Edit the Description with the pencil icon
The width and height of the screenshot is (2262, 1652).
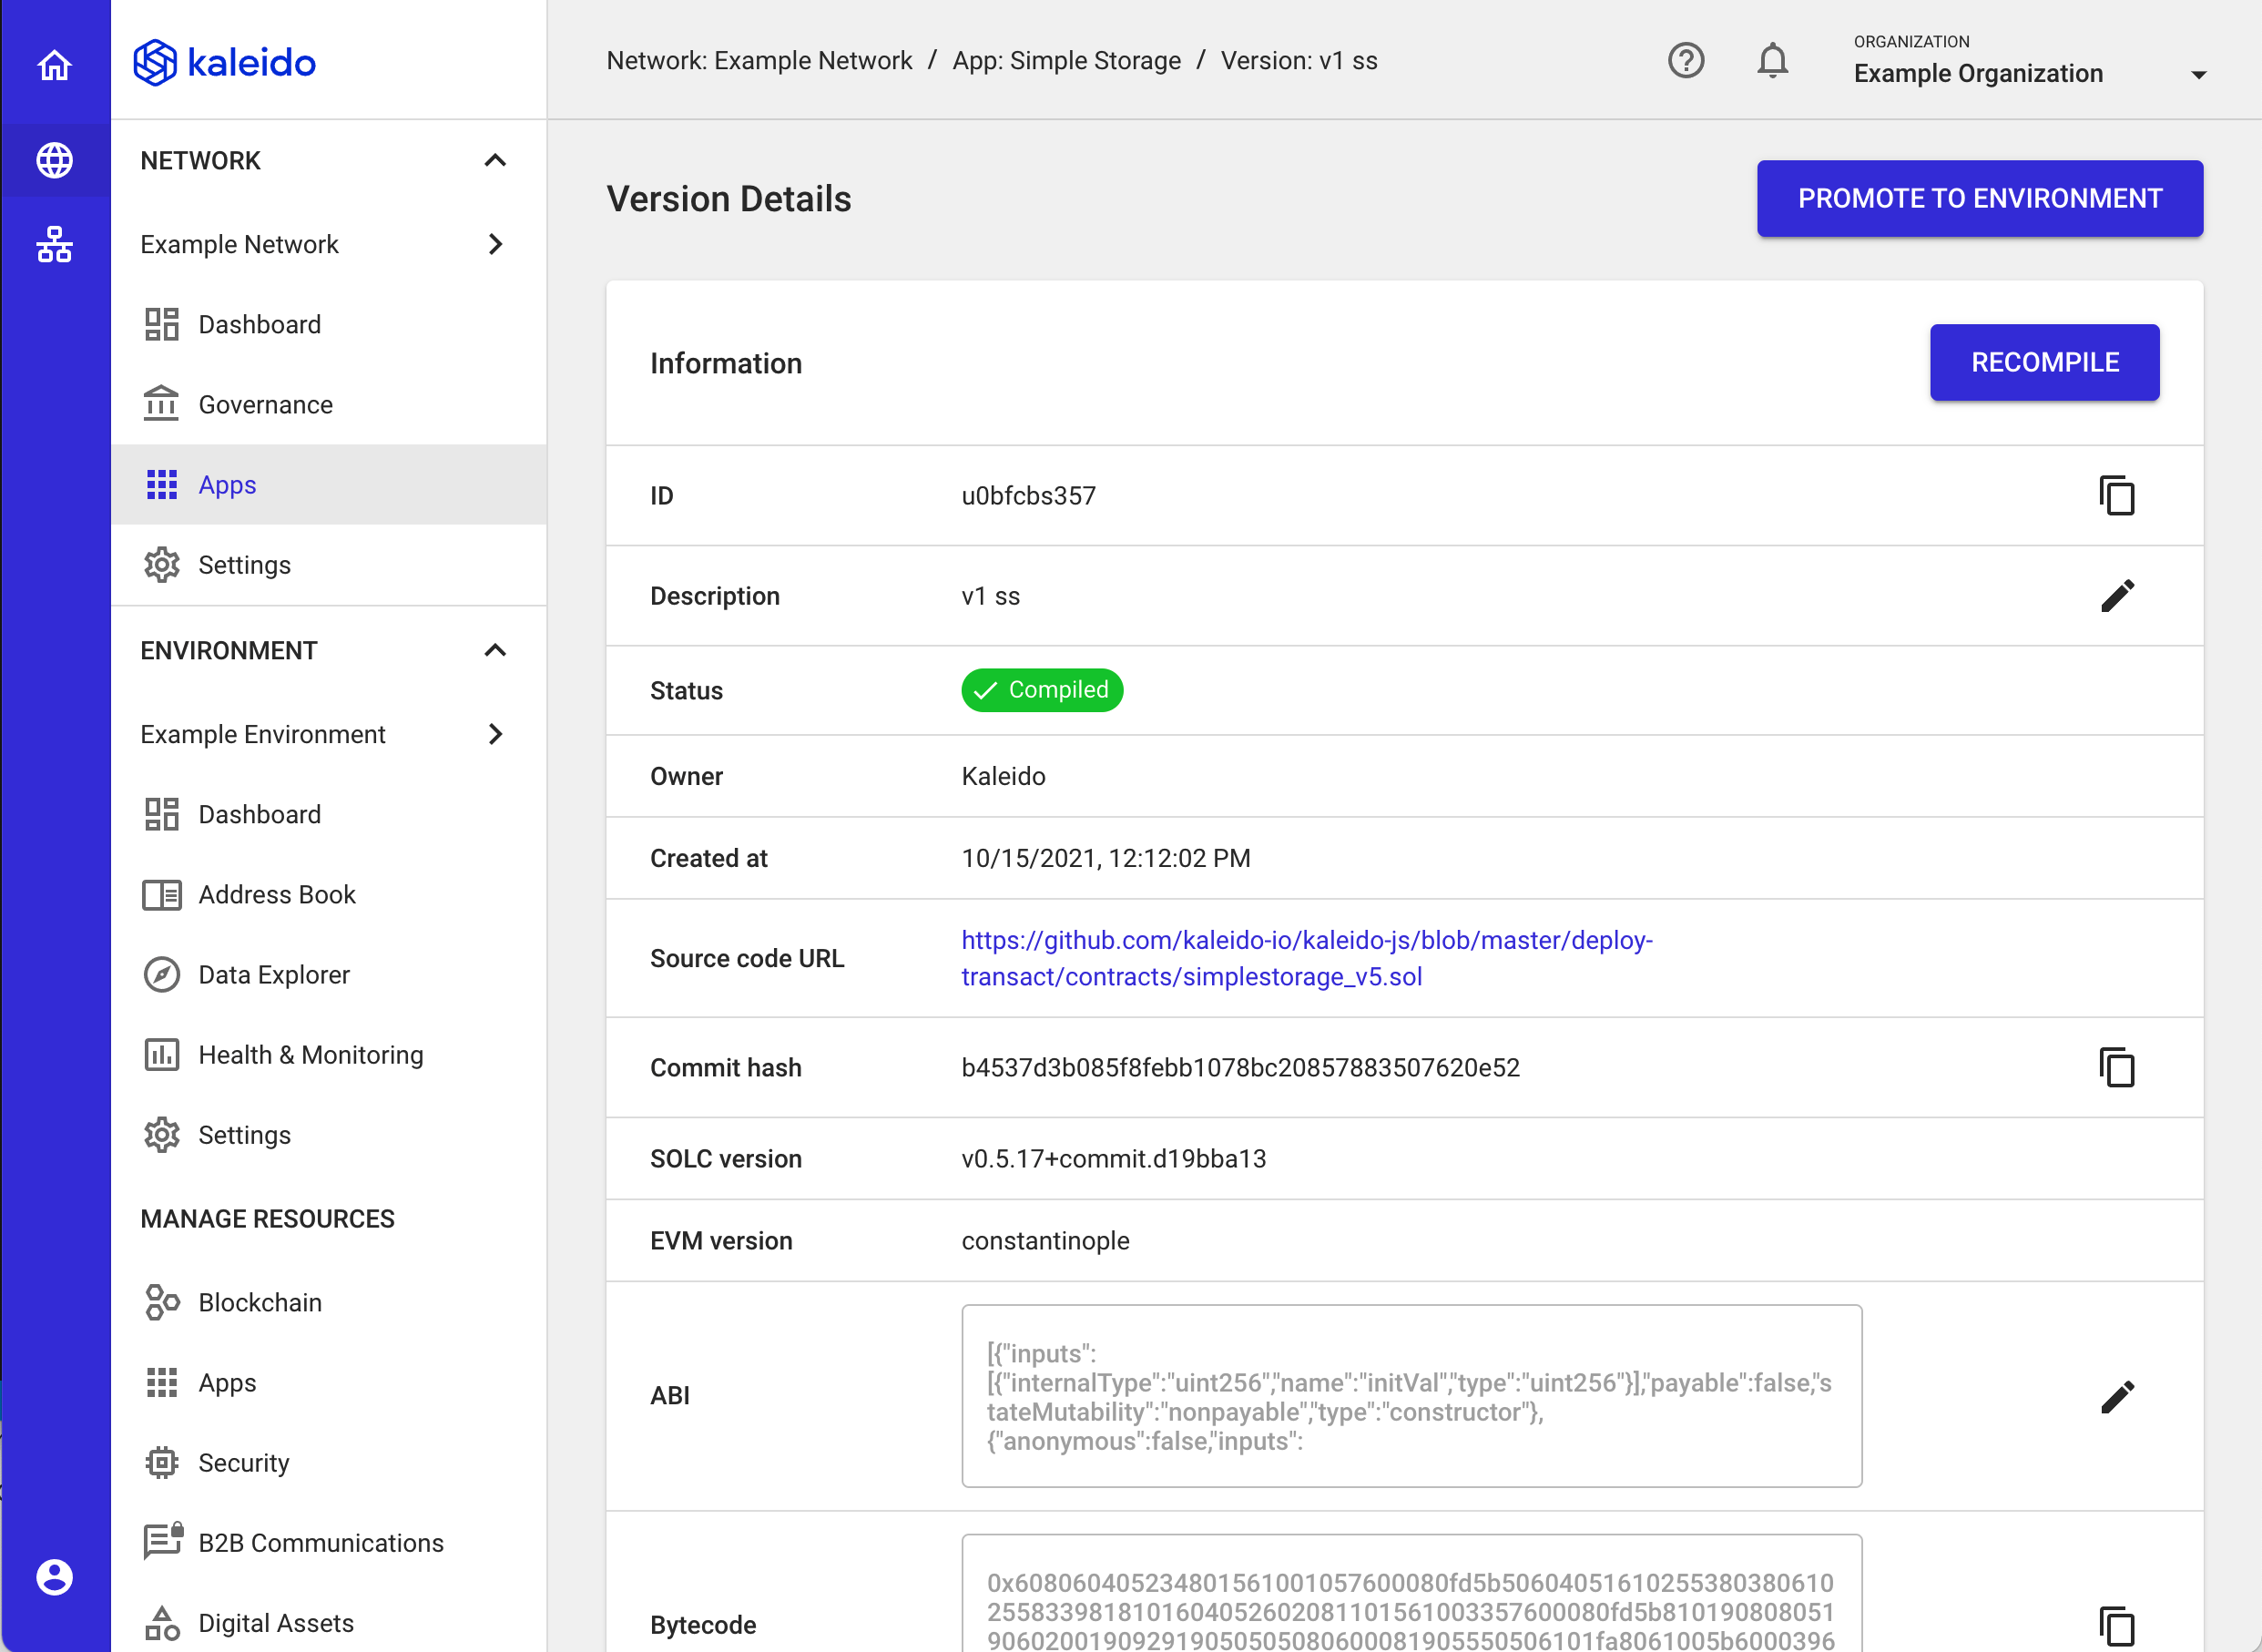pos(2116,596)
